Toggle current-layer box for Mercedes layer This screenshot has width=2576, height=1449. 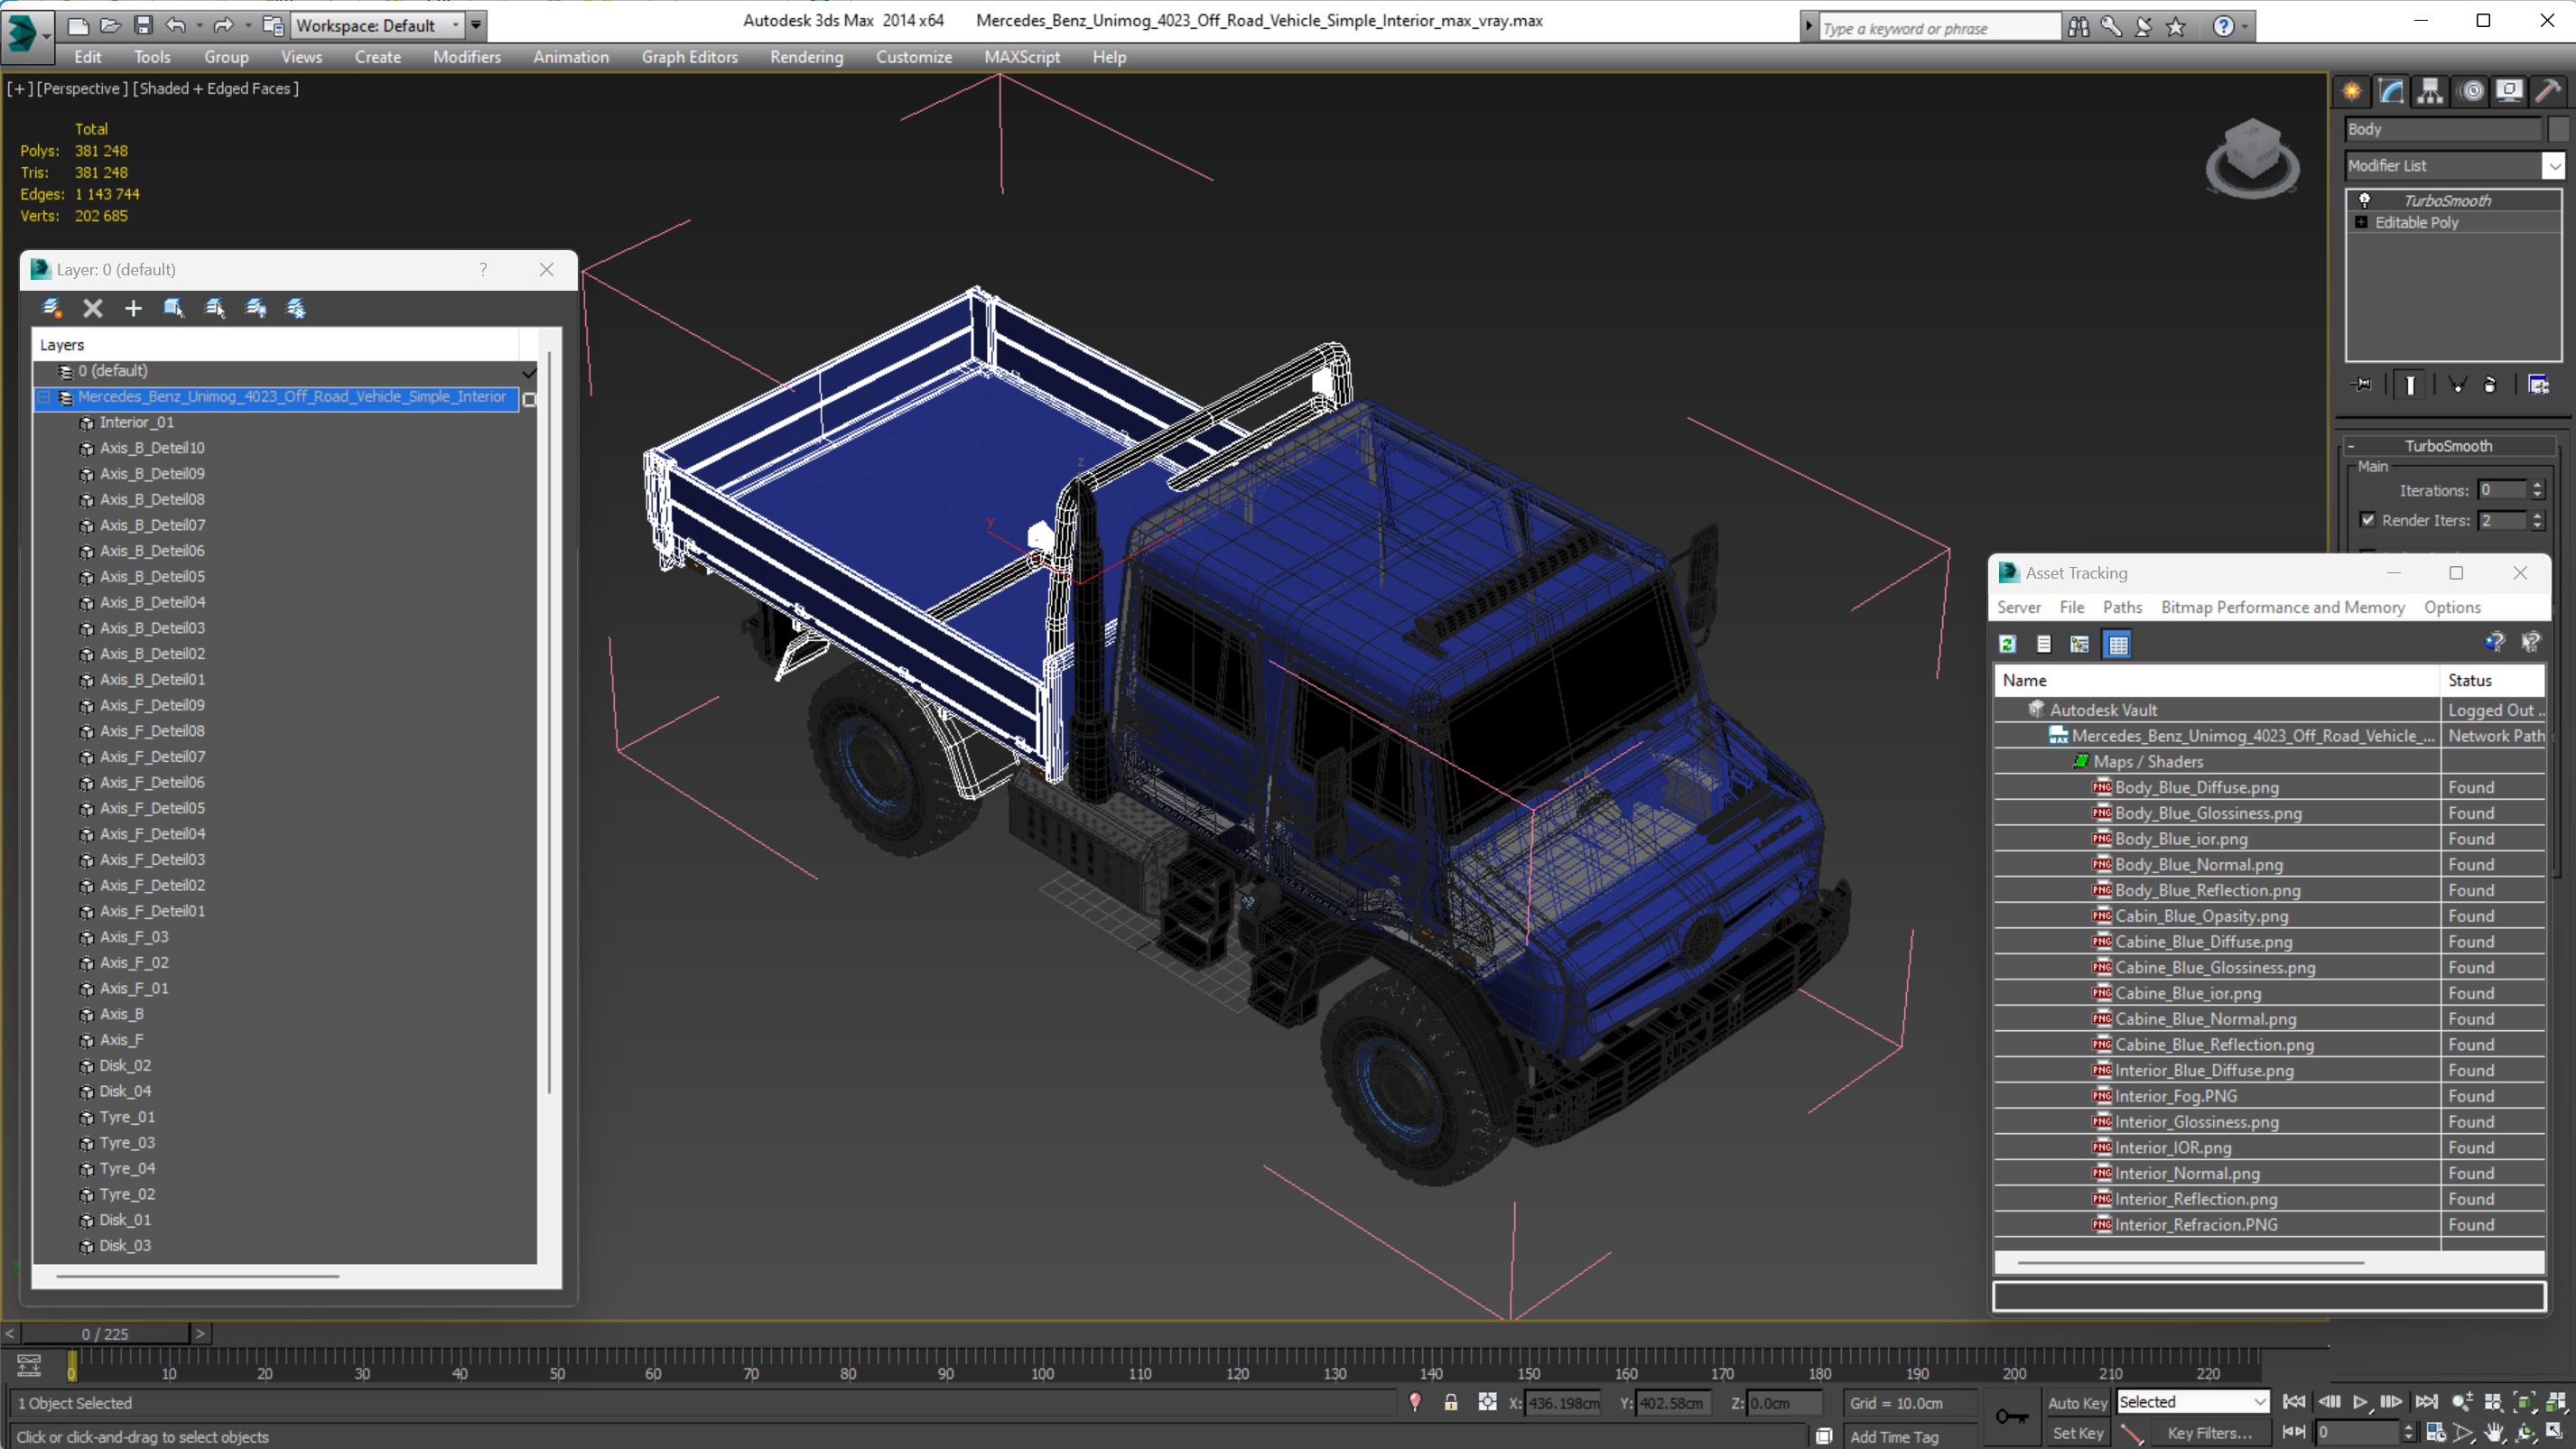[x=529, y=399]
